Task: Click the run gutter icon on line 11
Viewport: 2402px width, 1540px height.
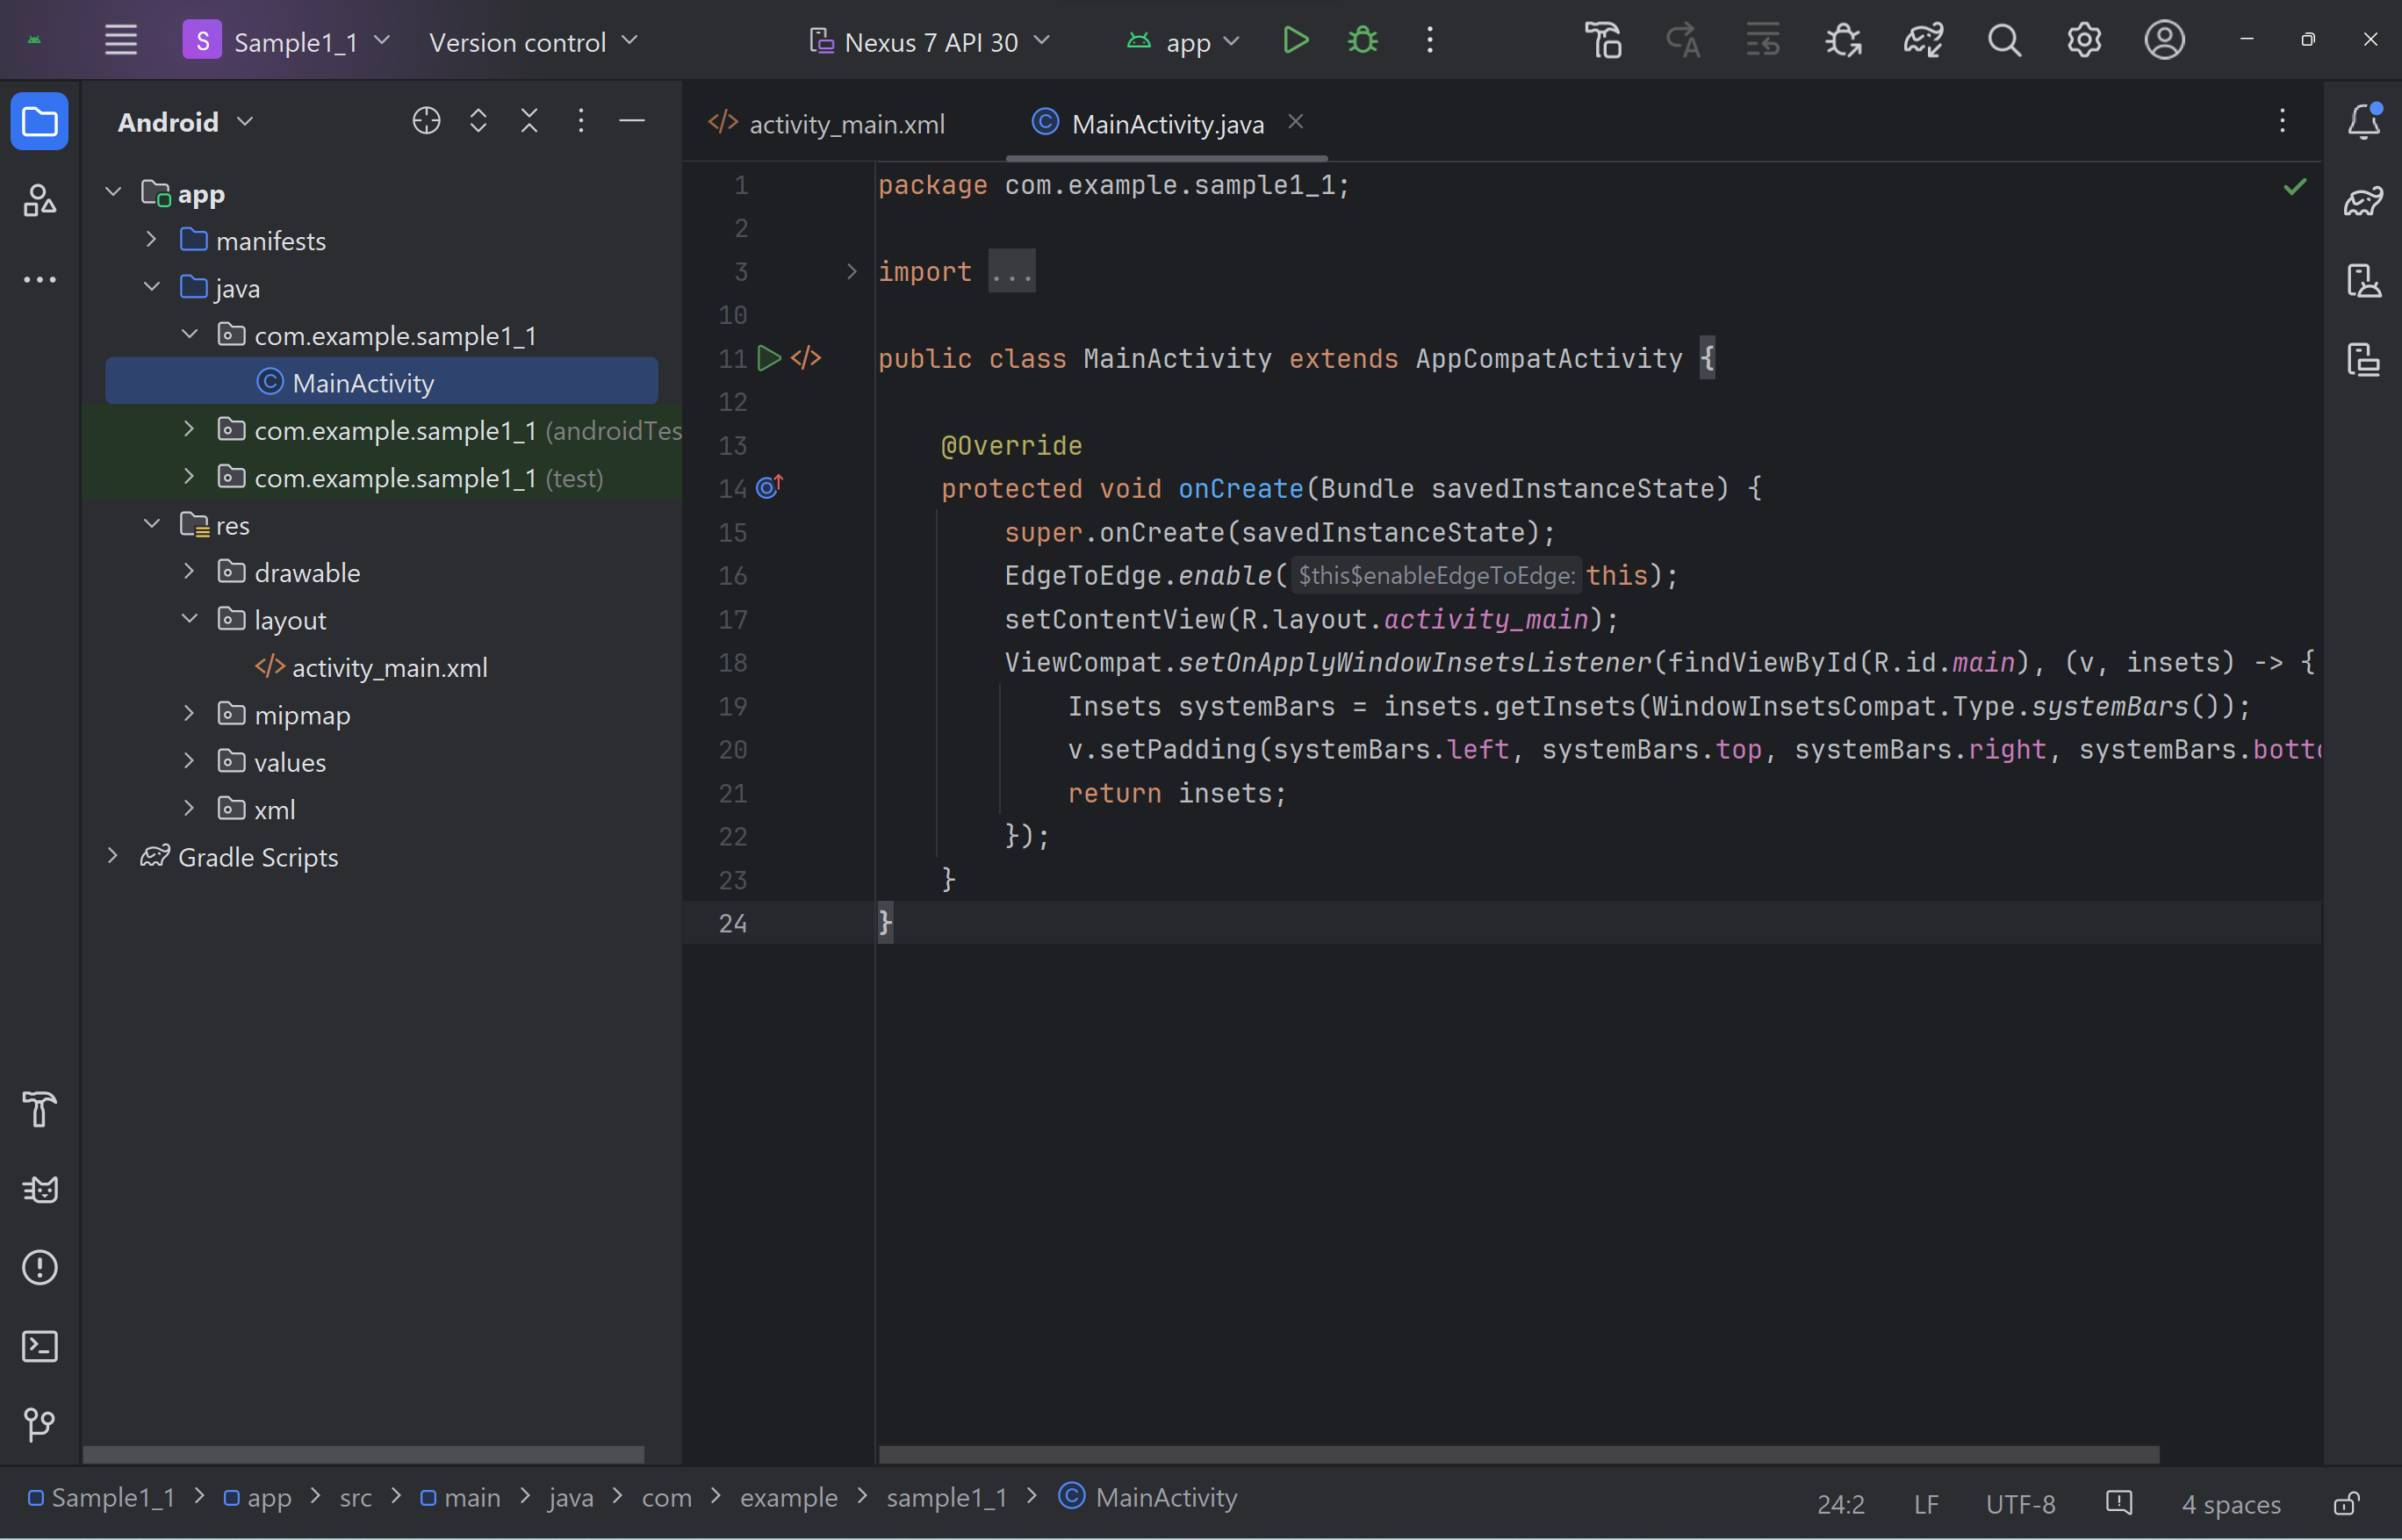Action: 768,358
